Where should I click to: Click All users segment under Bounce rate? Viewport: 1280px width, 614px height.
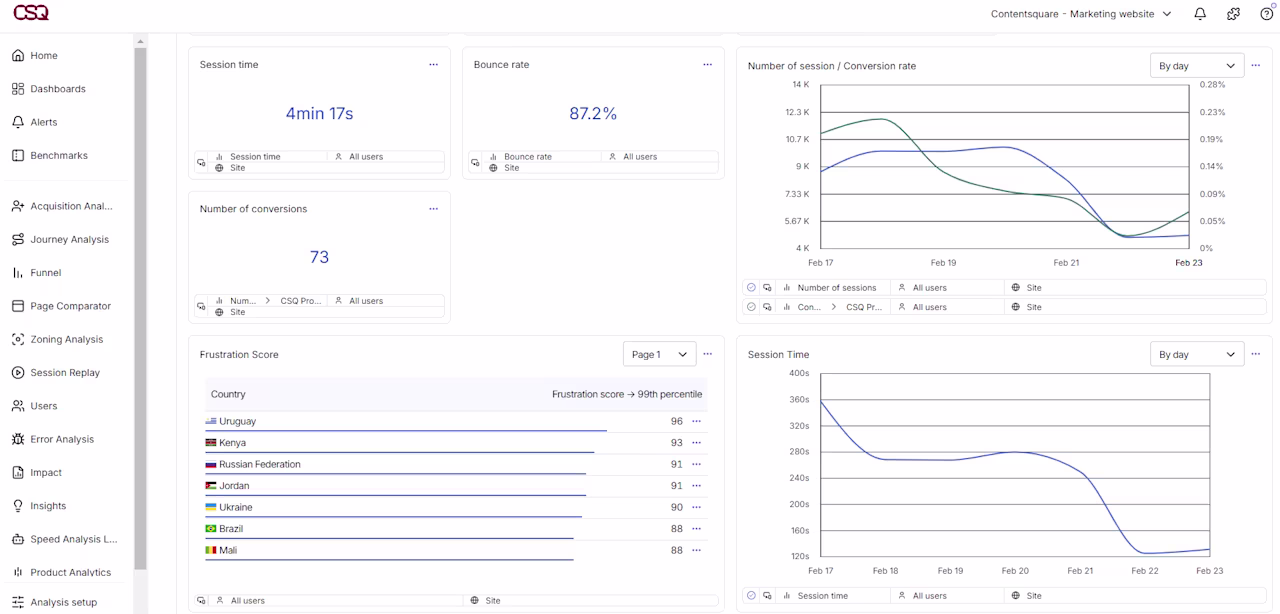click(x=640, y=157)
